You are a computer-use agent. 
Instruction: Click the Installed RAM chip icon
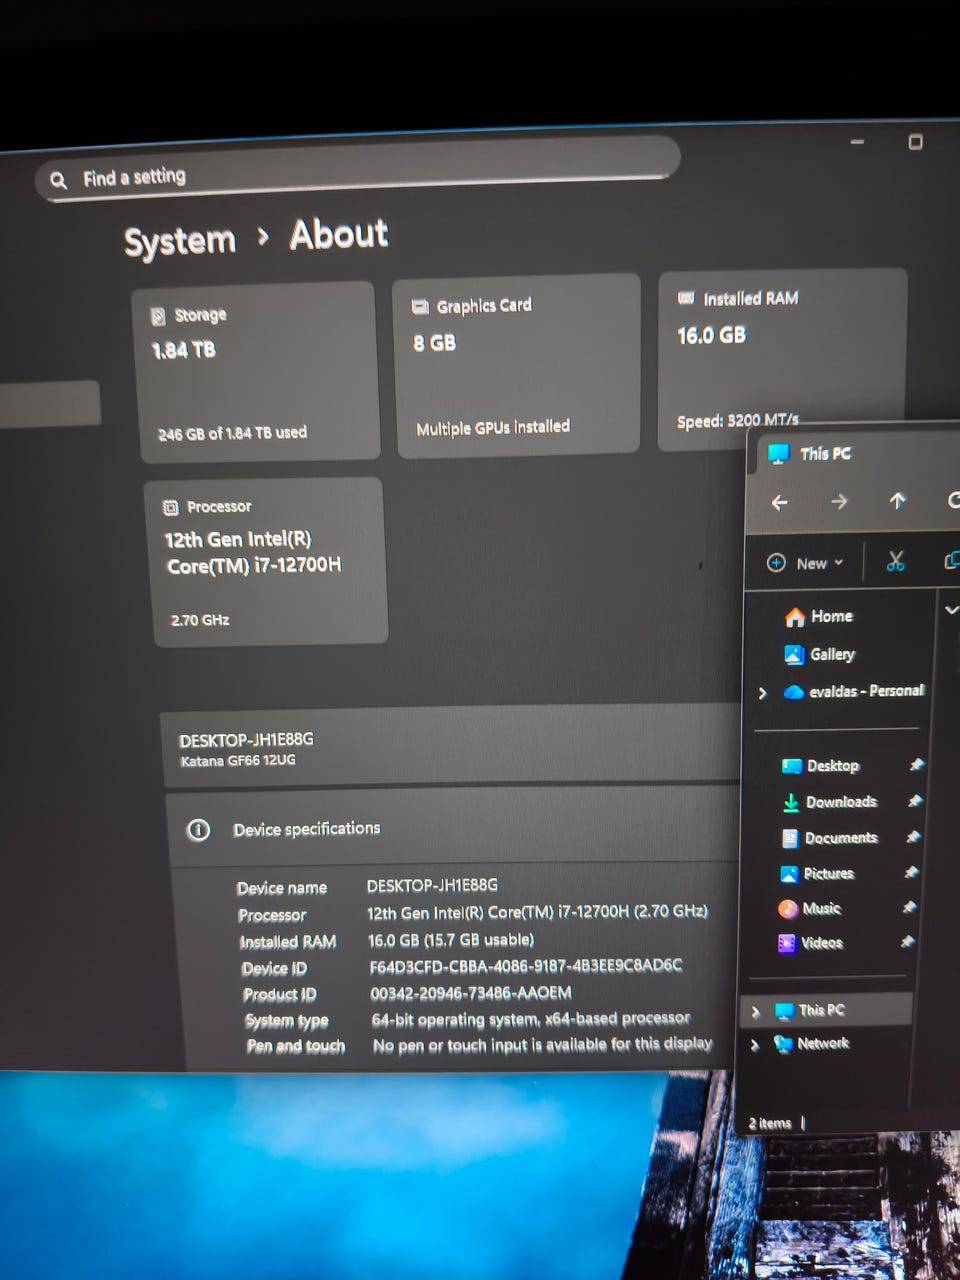tap(686, 298)
